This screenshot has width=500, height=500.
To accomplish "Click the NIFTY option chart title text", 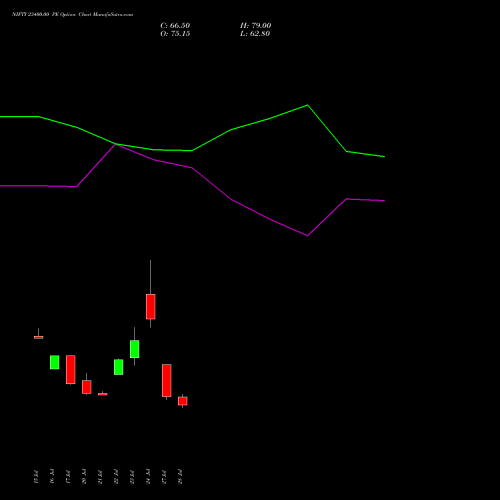I will [x=72, y=14].
